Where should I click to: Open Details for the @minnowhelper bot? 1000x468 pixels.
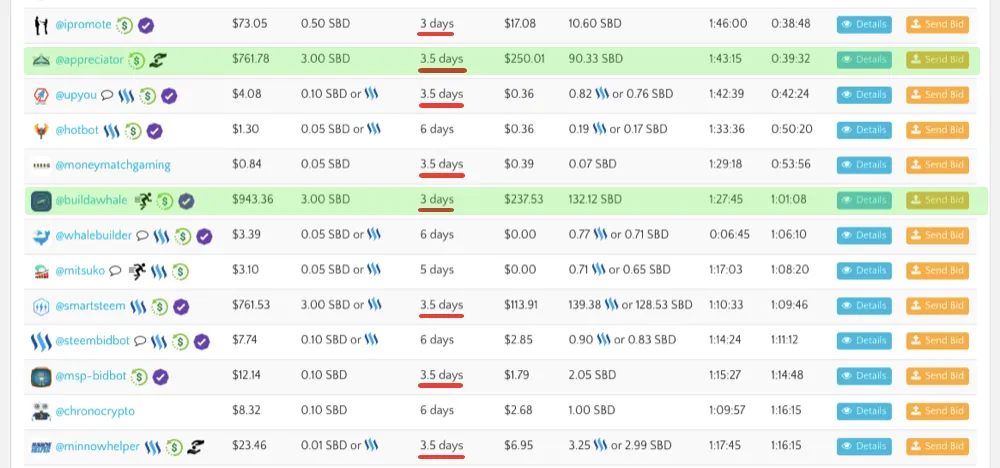click(x=864, y=446)
